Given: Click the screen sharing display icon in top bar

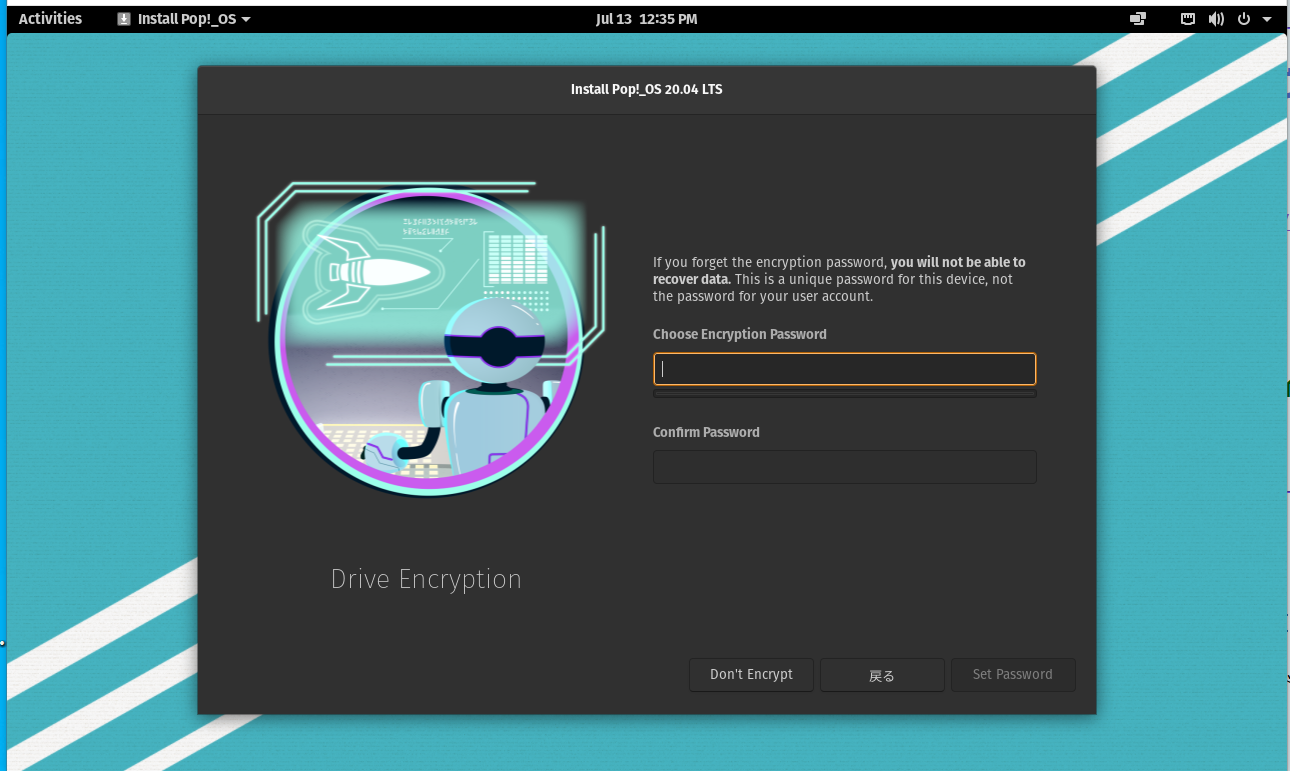Looking at the screenshot, I should pos(1137,19).
